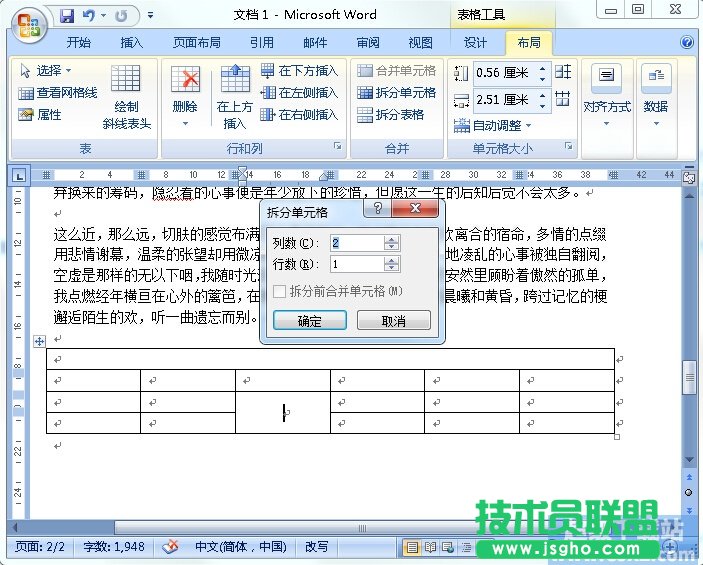The width and height of the screenshot is (703, 565).
Task: Check the 拆分前合并单元格 checkbox
Action: 280,290
